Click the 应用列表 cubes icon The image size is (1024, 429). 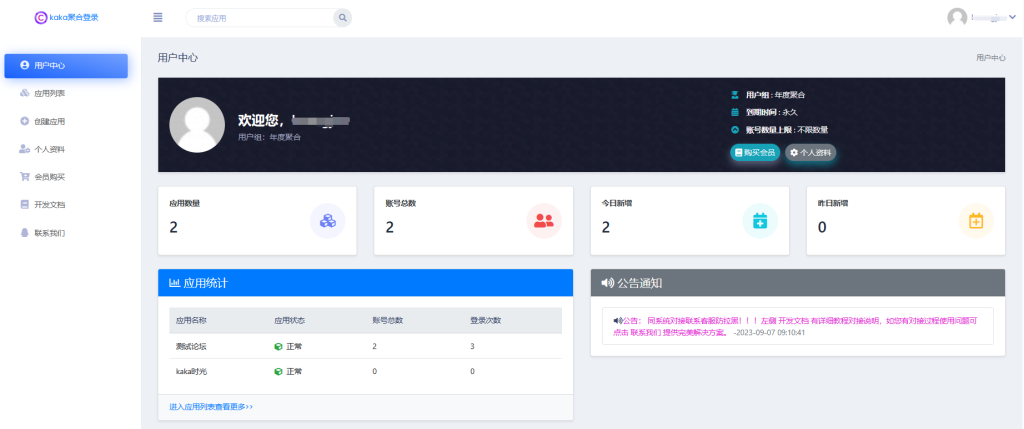[24, 93]
